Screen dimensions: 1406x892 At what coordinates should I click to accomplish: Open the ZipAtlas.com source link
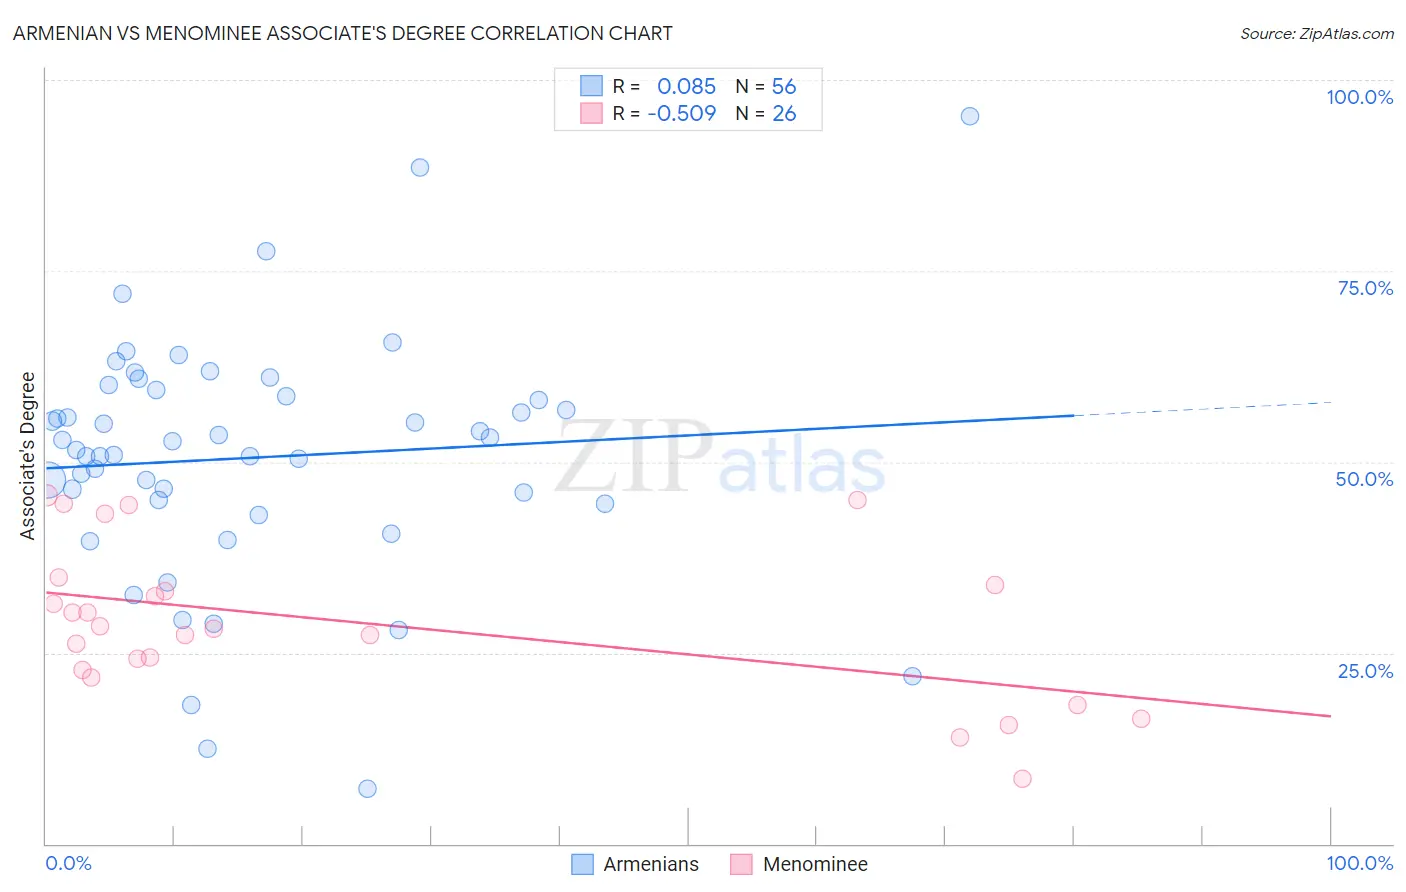[x=1317, y=33]
